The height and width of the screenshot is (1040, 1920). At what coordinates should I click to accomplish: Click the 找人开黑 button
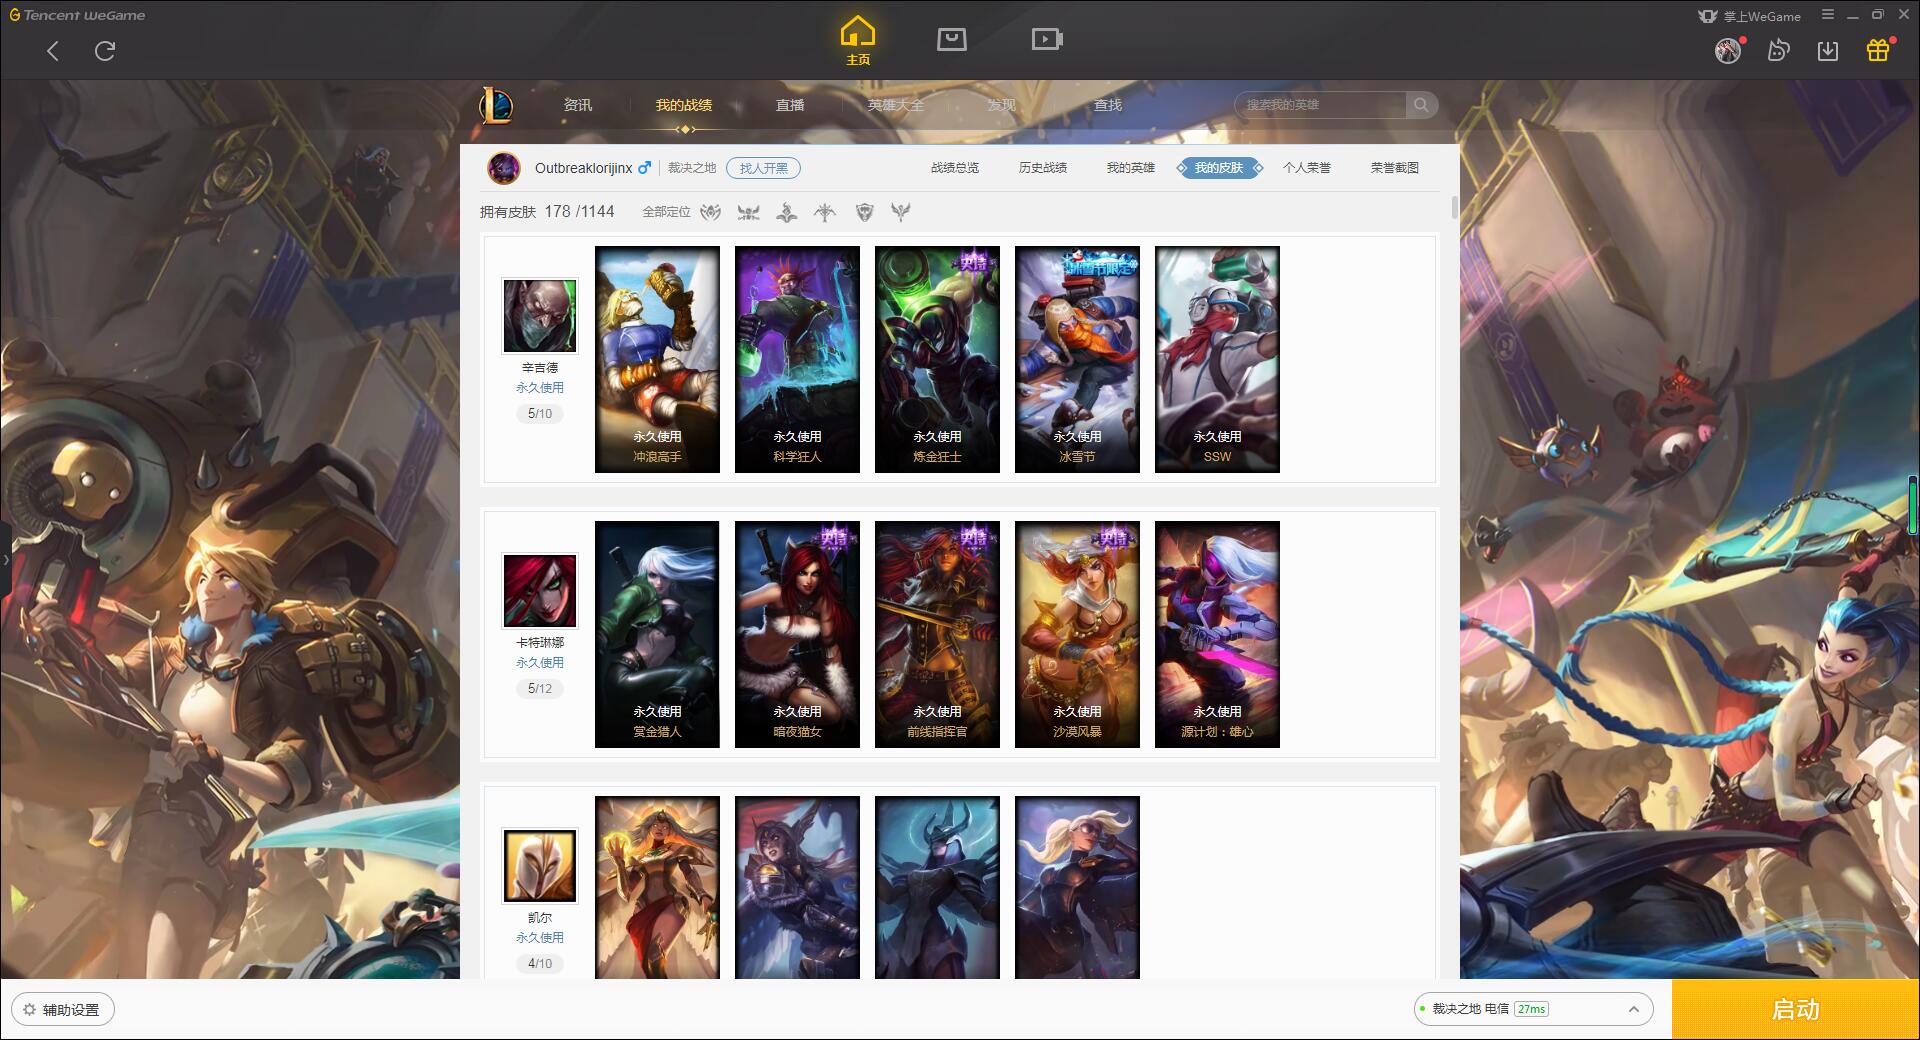pyautogui.click(x=764, y=168)
